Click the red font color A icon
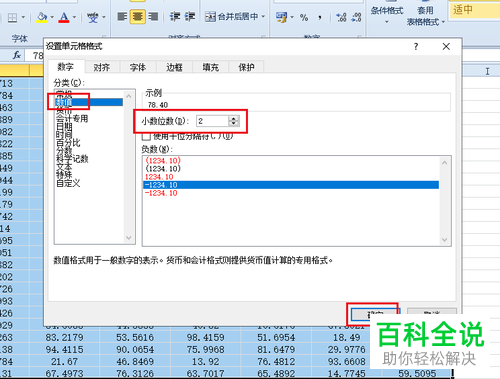The image size is (500, 379). 64,17
